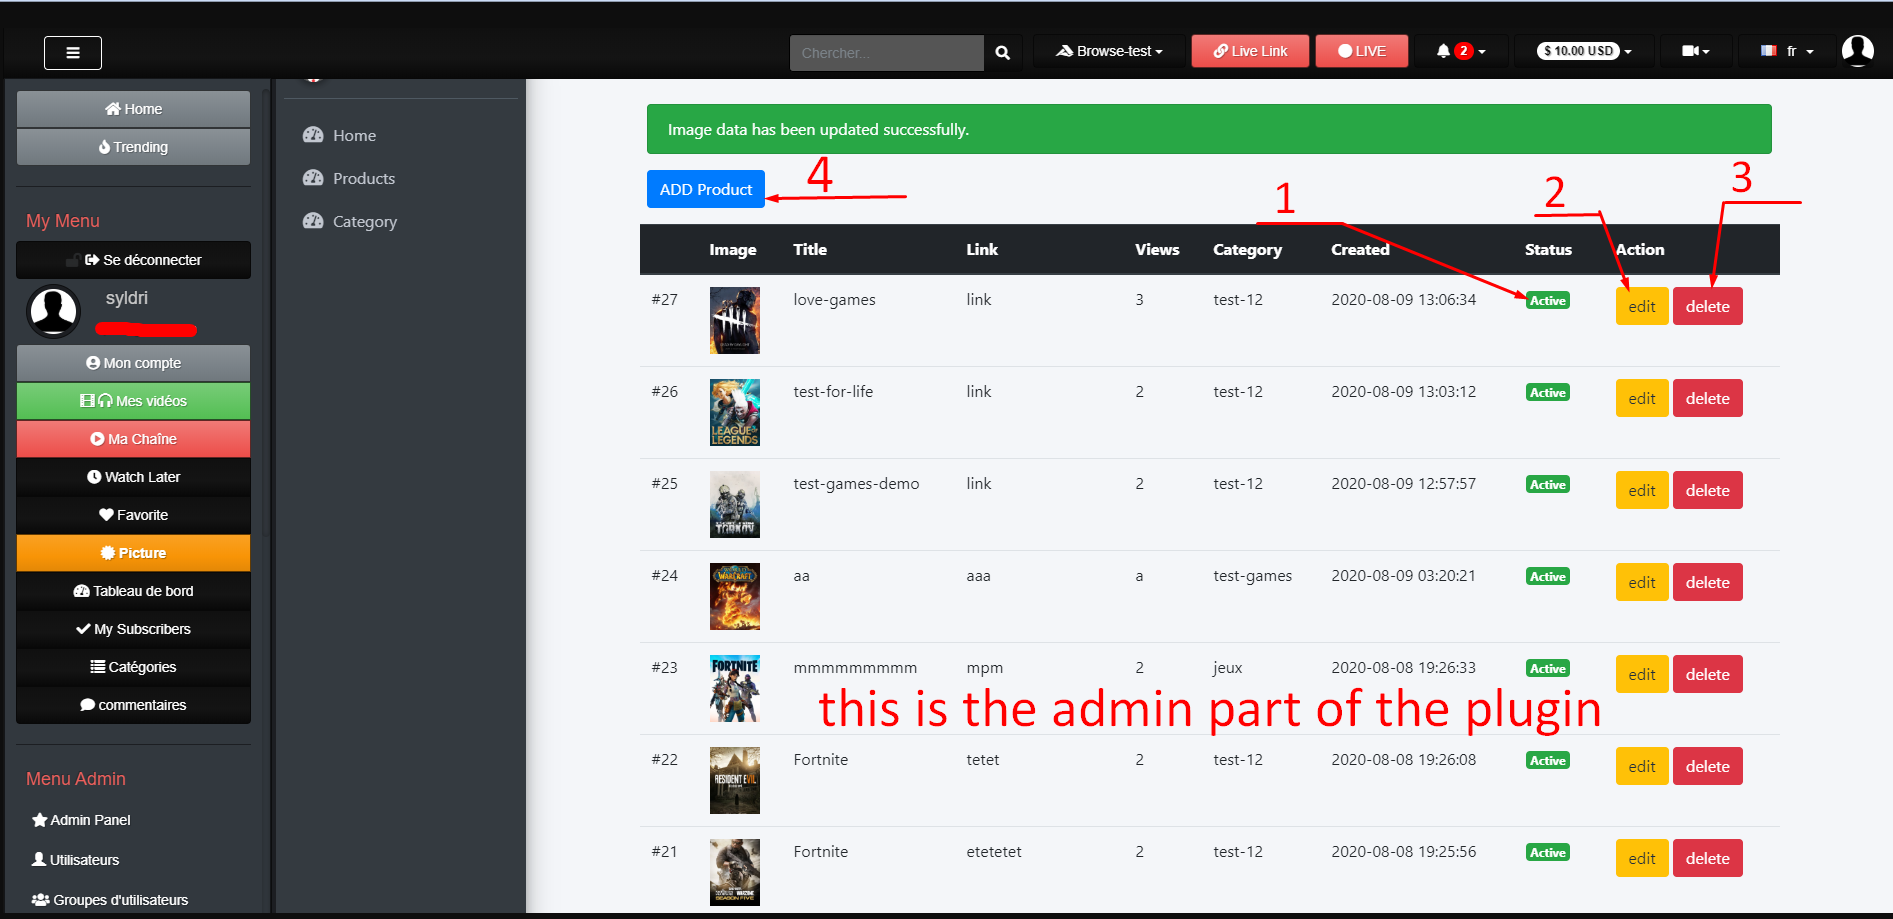Edit product #22 Fortnite
Screen dimensions: 1893x919
[1642, 766]
